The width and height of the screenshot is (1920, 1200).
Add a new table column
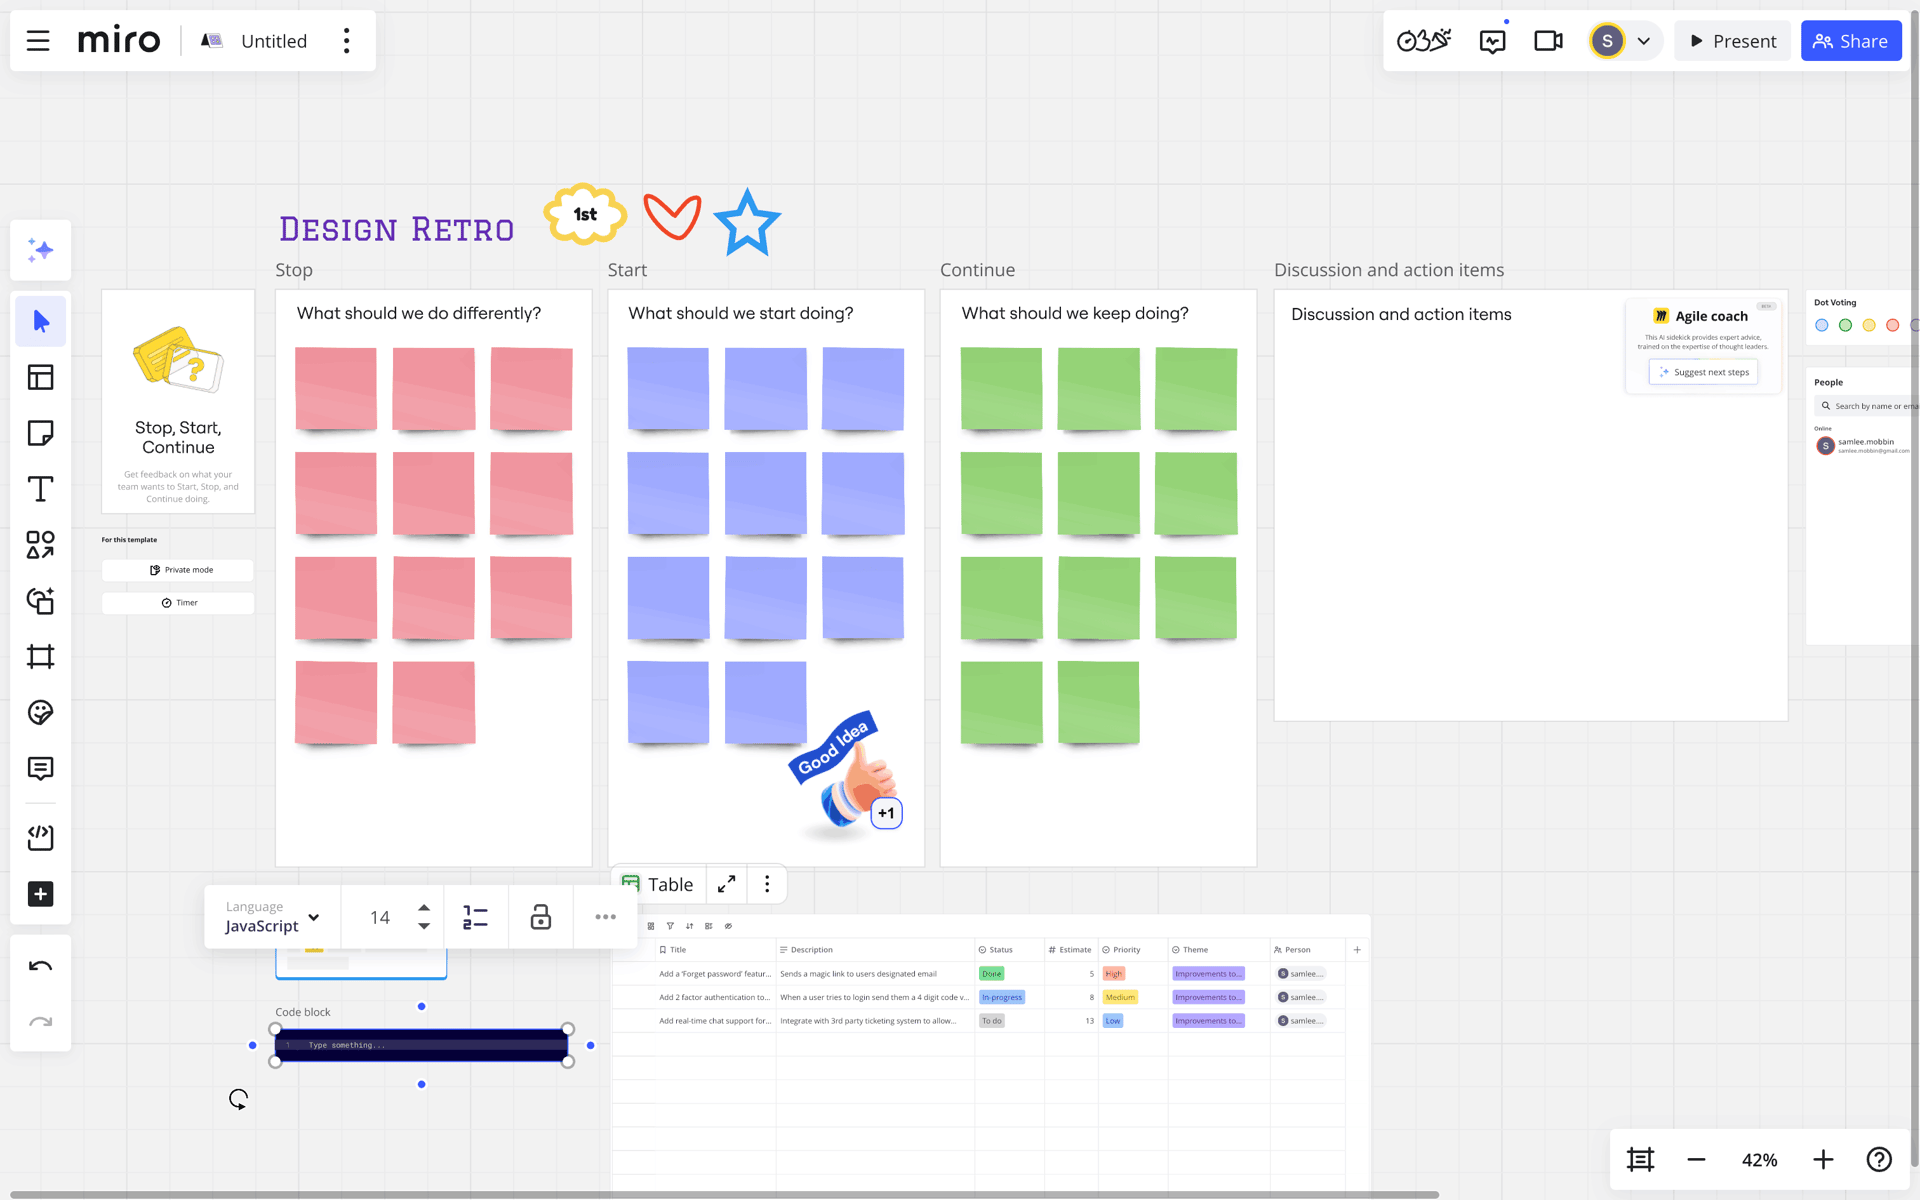tap(1357, 950)
